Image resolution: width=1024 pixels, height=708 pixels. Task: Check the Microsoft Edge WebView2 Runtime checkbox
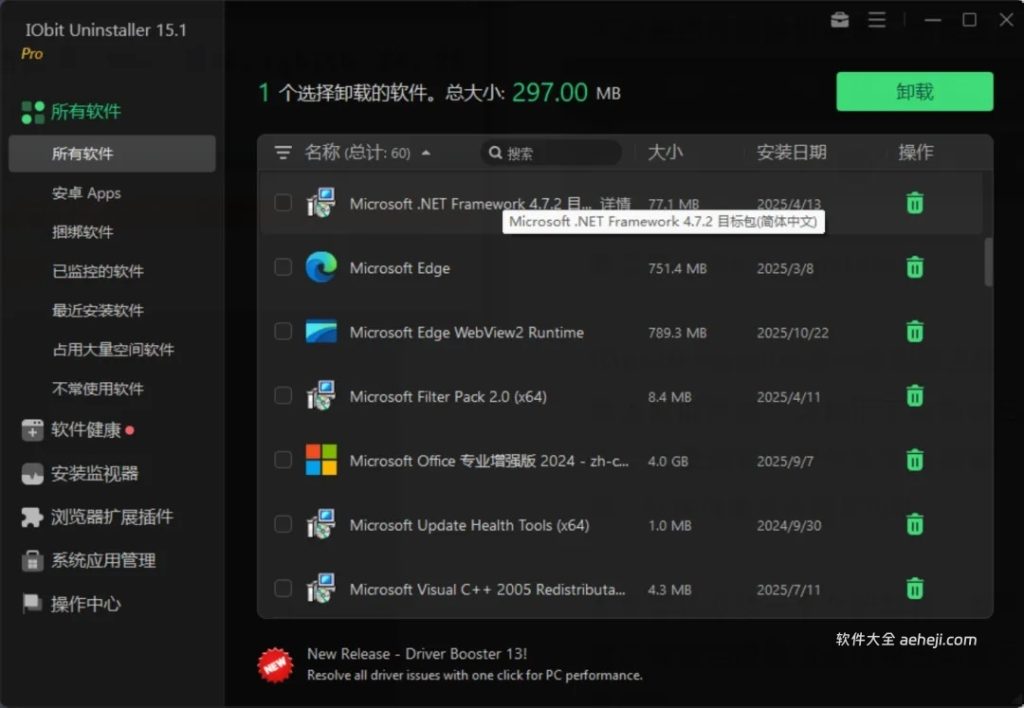(x=282, y=331)
